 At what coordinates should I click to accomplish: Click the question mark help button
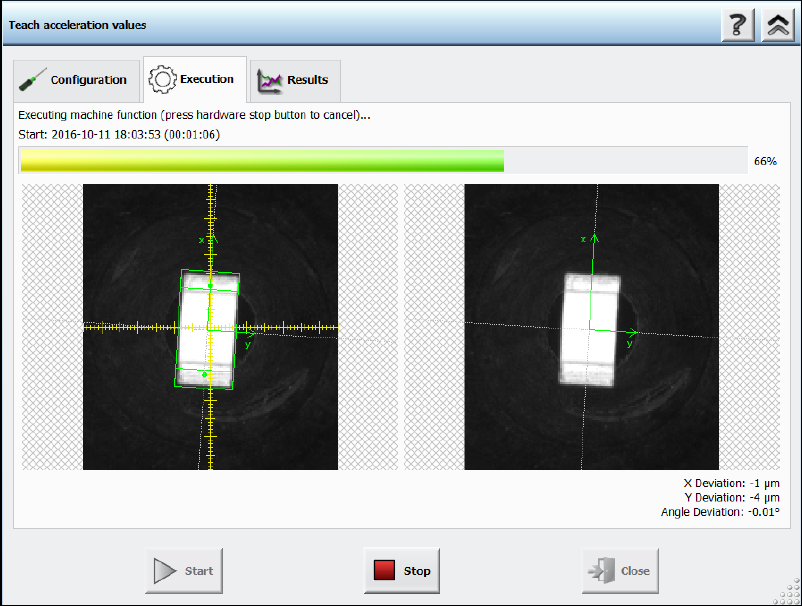pos(737,26)
